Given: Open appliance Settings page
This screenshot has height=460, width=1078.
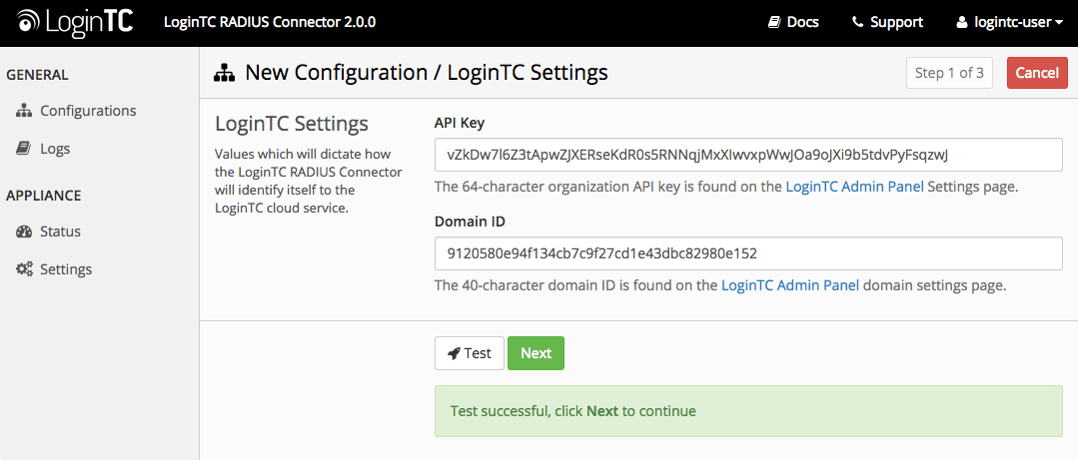Looking at the screenshot, I should (x=66, y=270).
